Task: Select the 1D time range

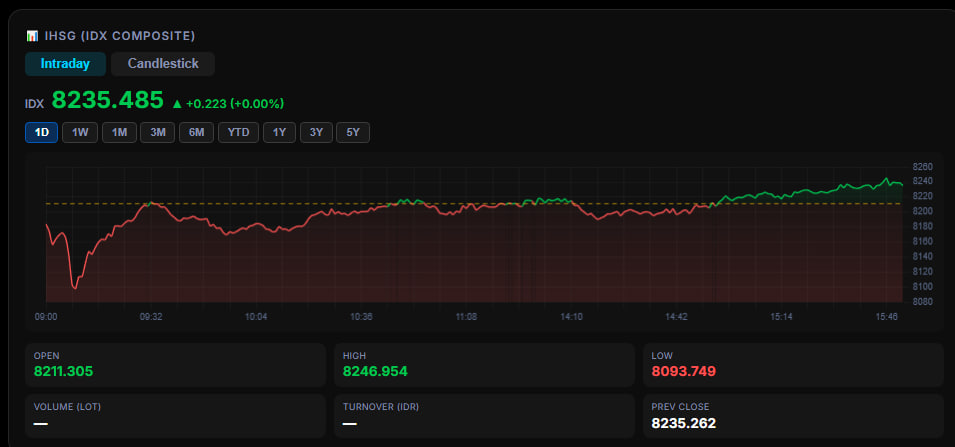Action: point(41,132)
